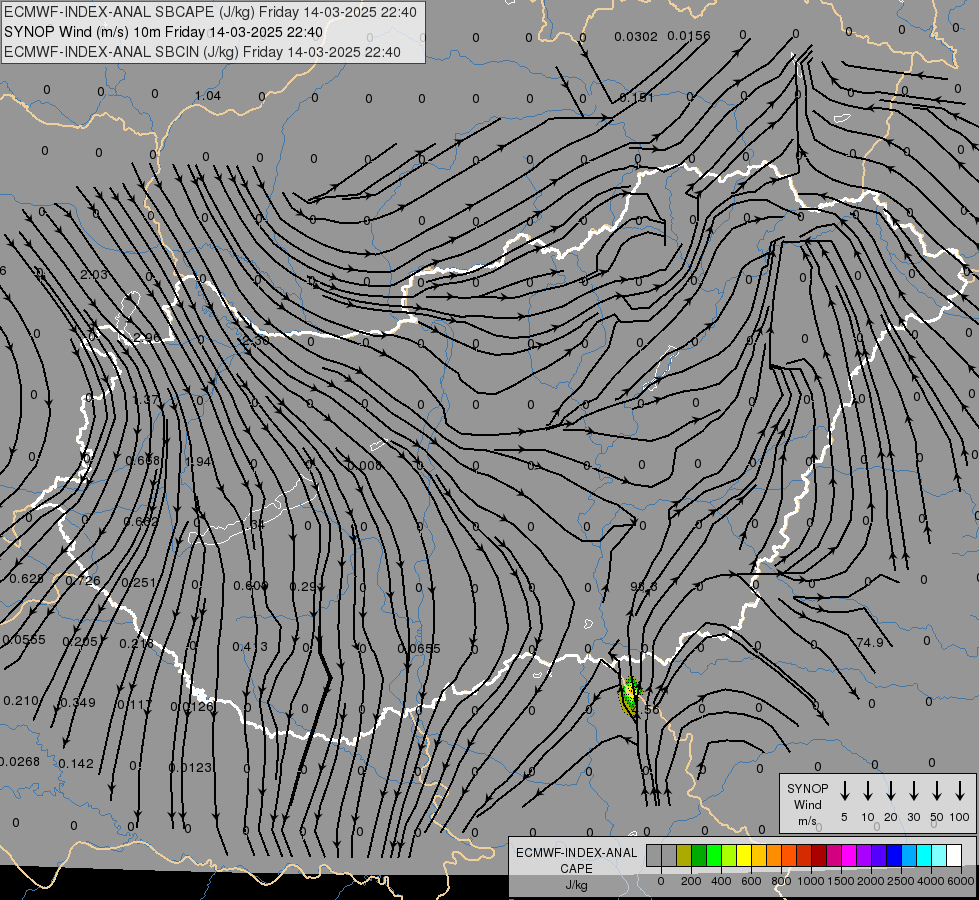Click the 5 m/s wind arrow in legend

coord(844,791)
